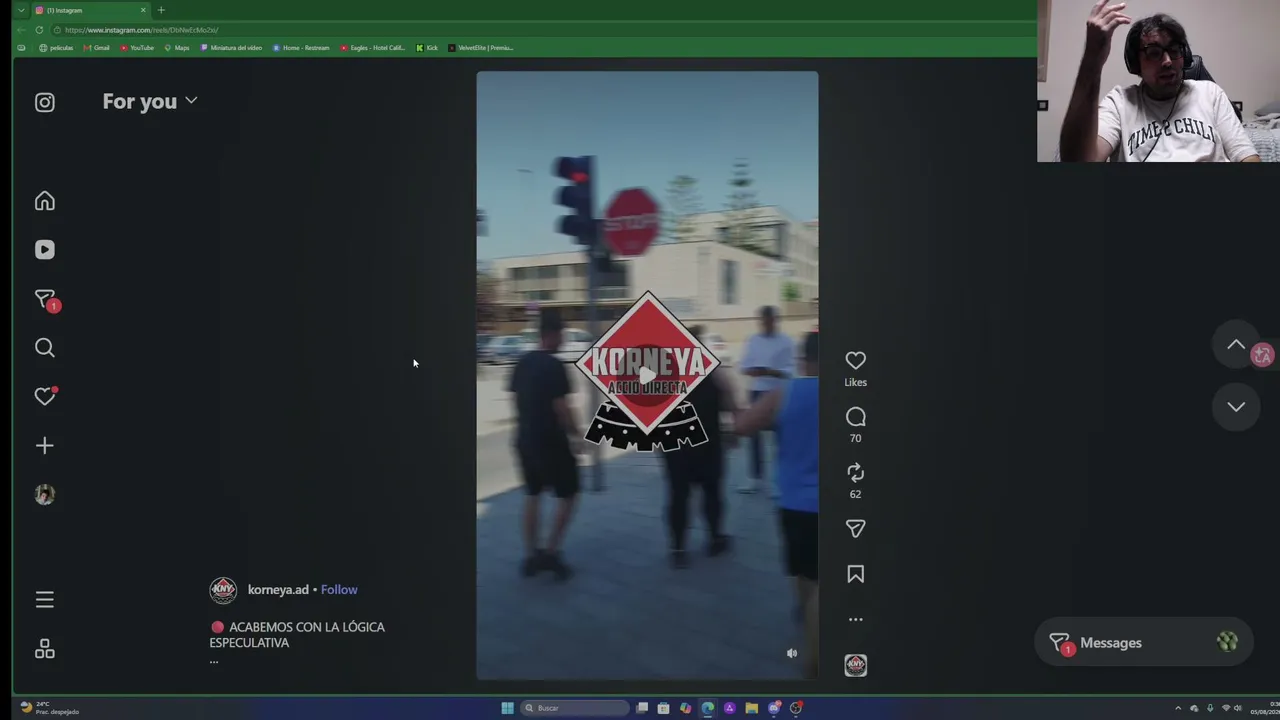The width and height of the screenshot is (1280, 720).
Task: Open the weather widget on taskbar
Action: click(50, 708)
